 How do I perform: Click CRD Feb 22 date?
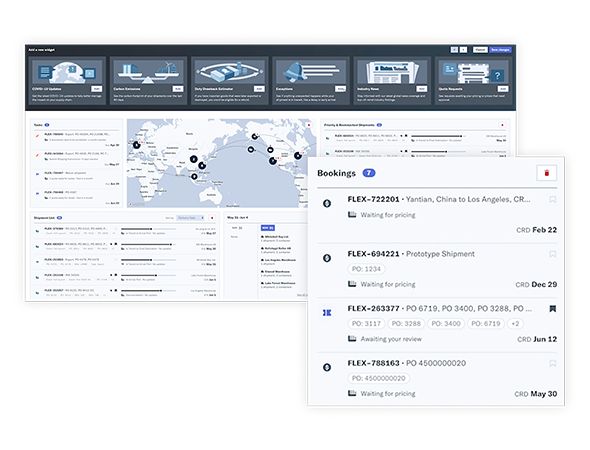537,230
